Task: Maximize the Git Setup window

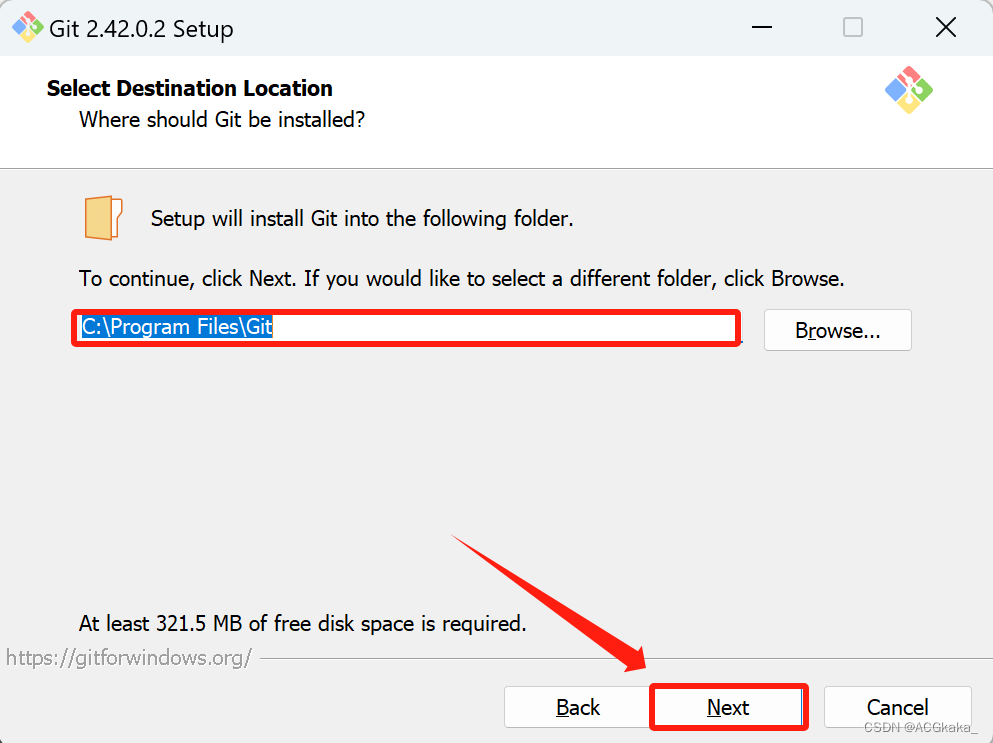Action: point(852,27)
